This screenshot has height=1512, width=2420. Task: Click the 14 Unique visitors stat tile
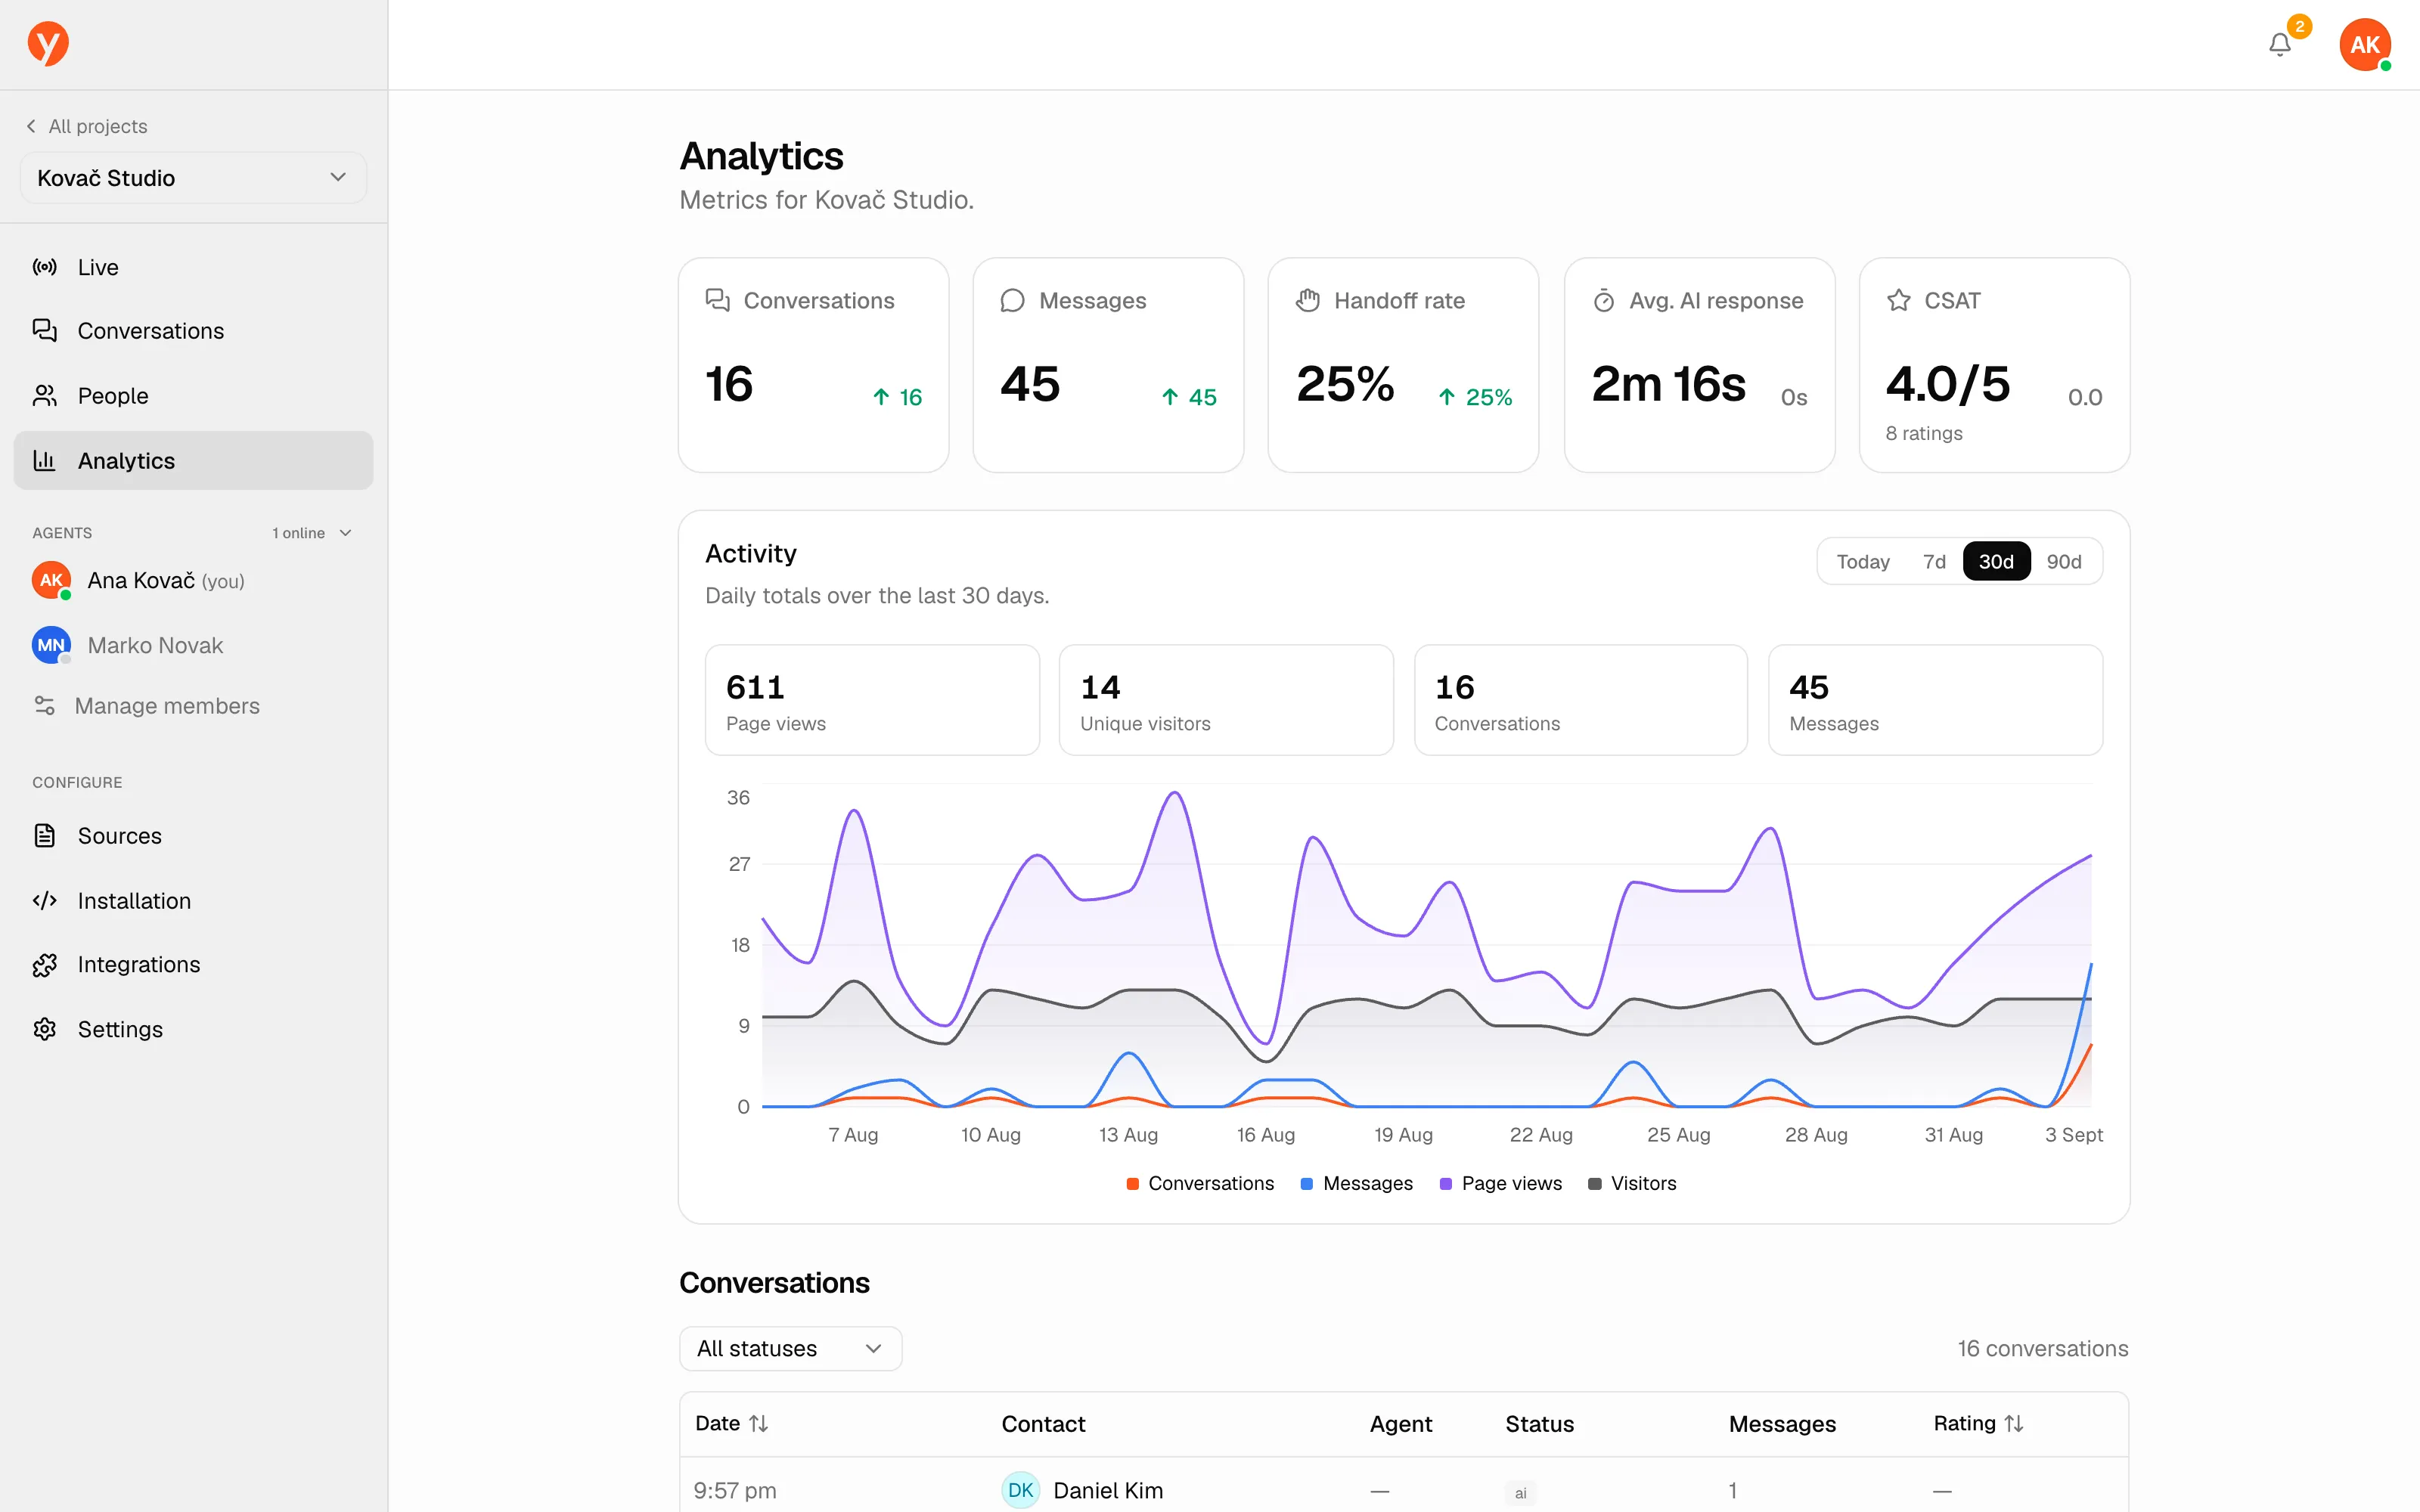coord(1226,700)
